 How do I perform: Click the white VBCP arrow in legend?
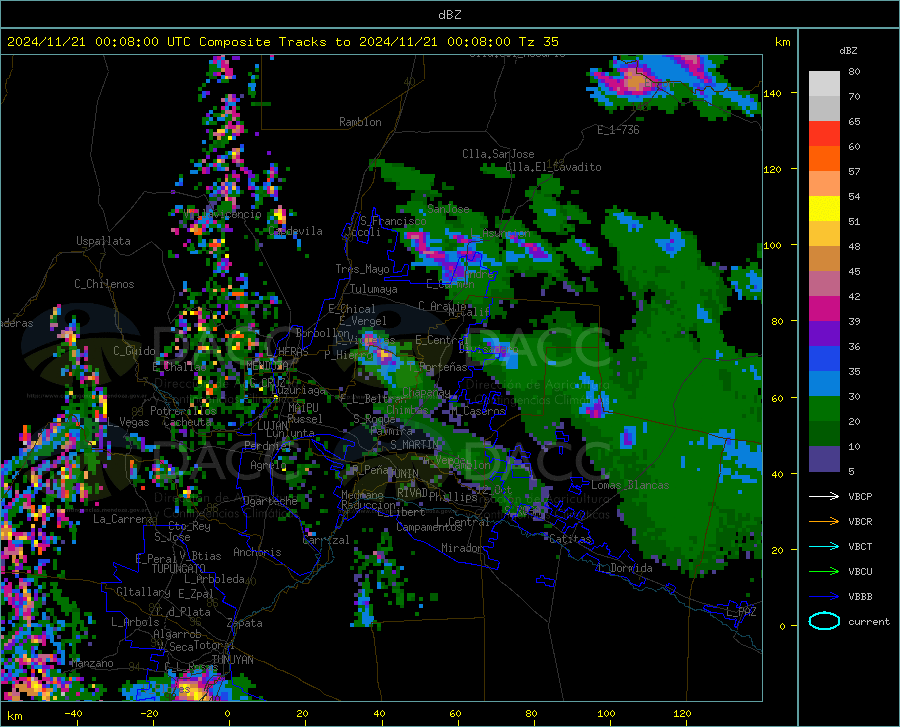point(824,496)
